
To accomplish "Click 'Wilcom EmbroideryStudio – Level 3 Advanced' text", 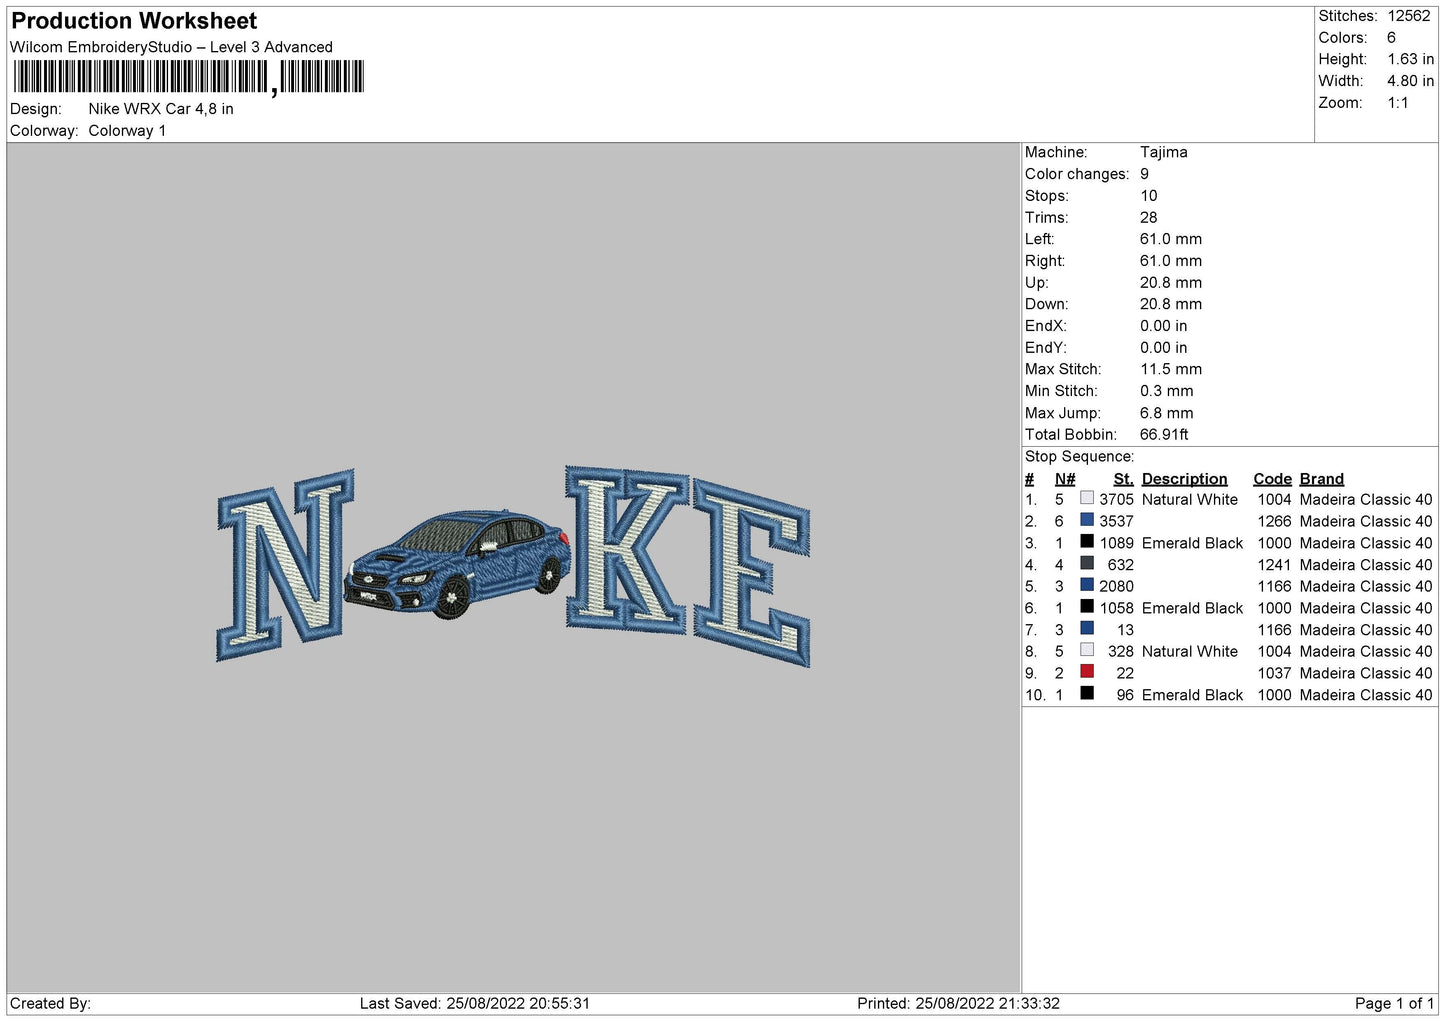I will [x=171, y=47].
